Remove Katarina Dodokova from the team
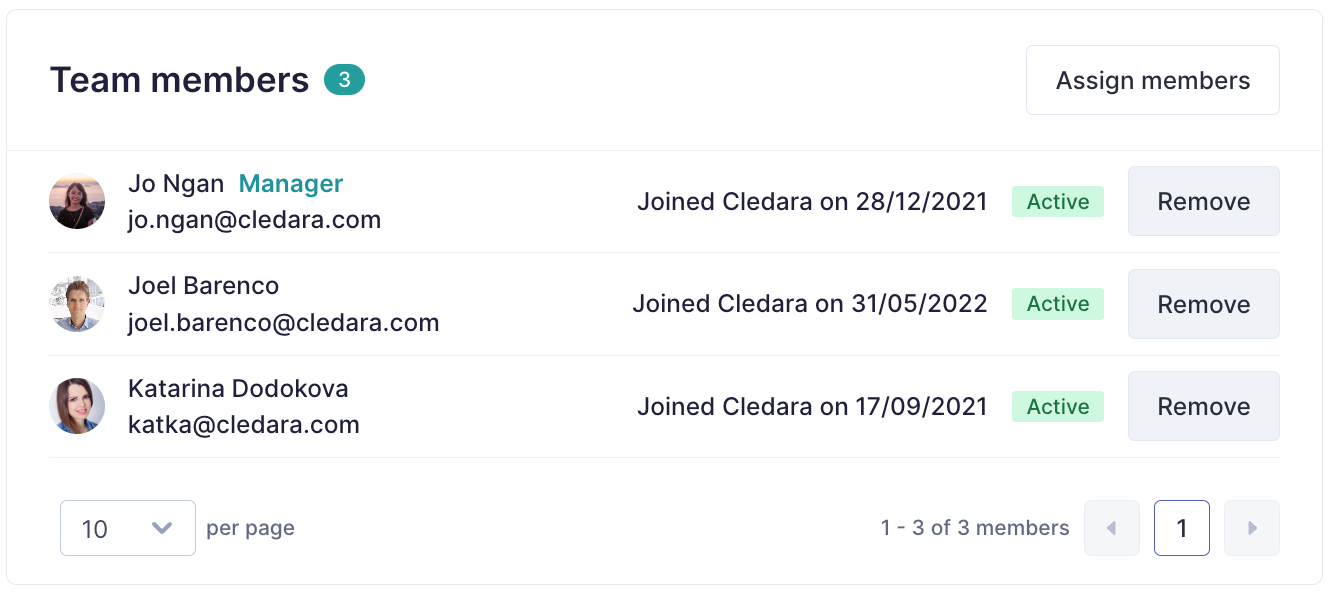Viewport: 1329px width, 594px height. pyautogui.click(x=1203, y=406)
